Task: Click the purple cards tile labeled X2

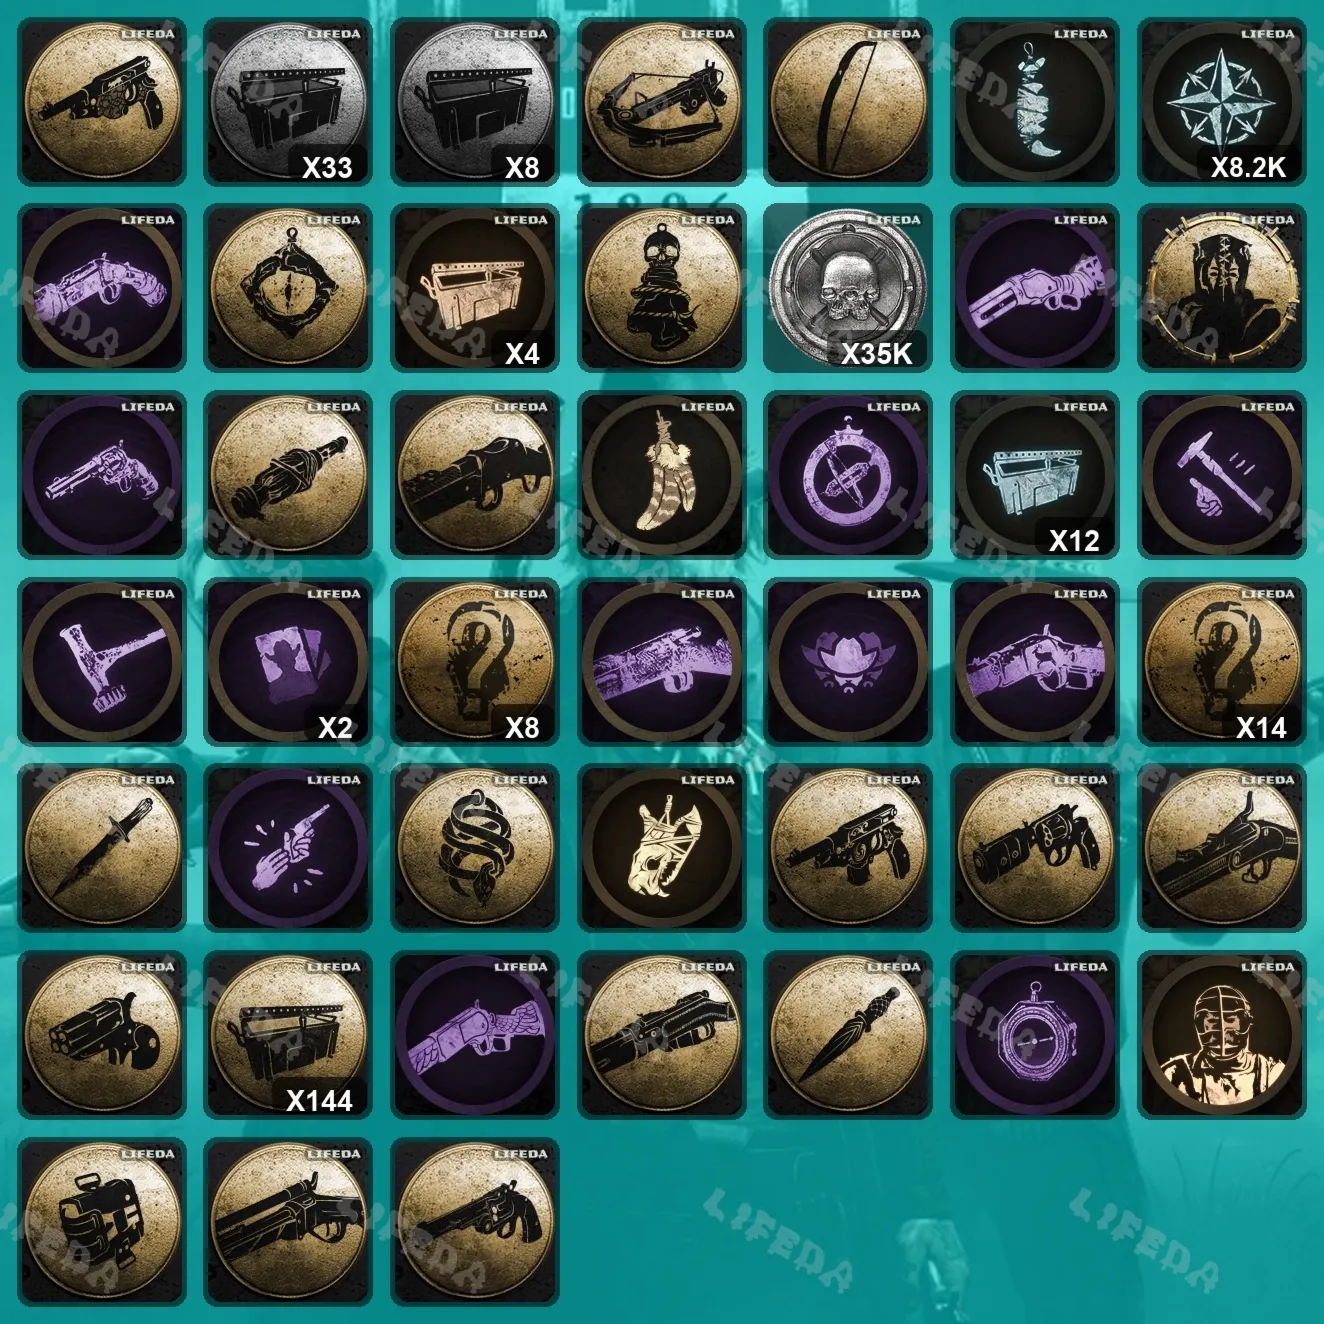Action: click(288, 662)
